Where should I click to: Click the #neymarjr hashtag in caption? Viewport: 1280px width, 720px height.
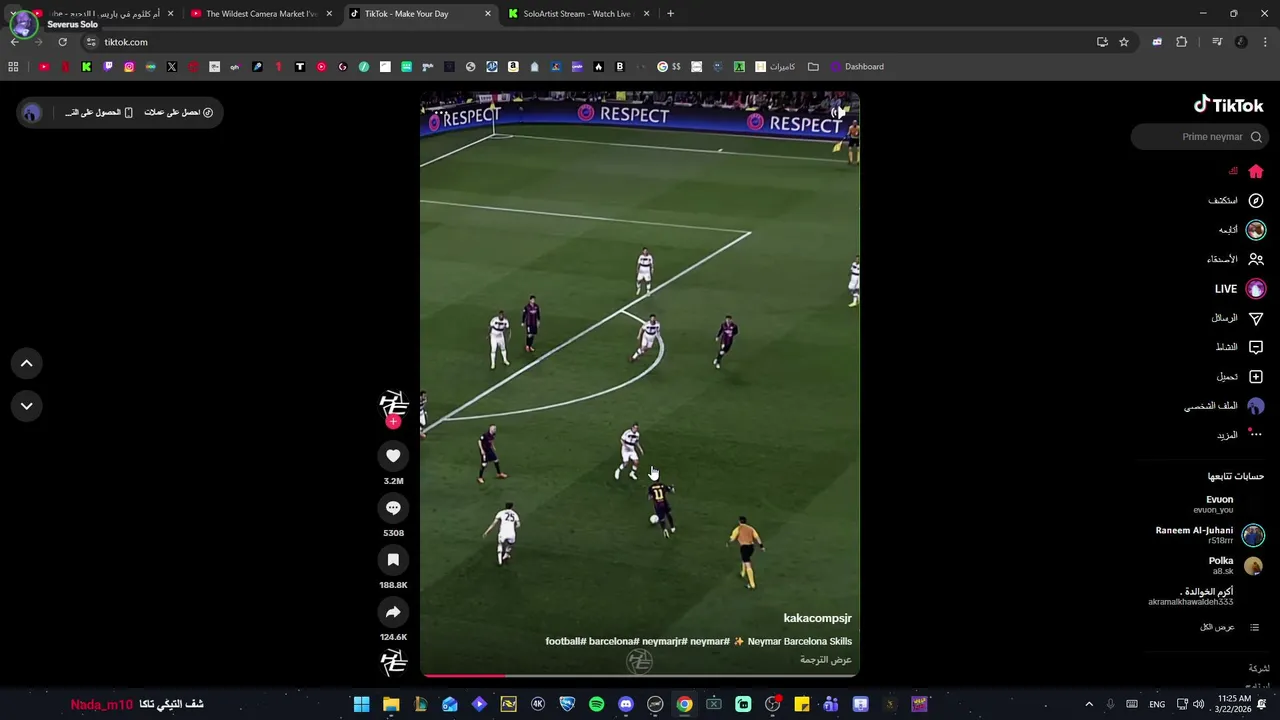click(x=663, y=641)
